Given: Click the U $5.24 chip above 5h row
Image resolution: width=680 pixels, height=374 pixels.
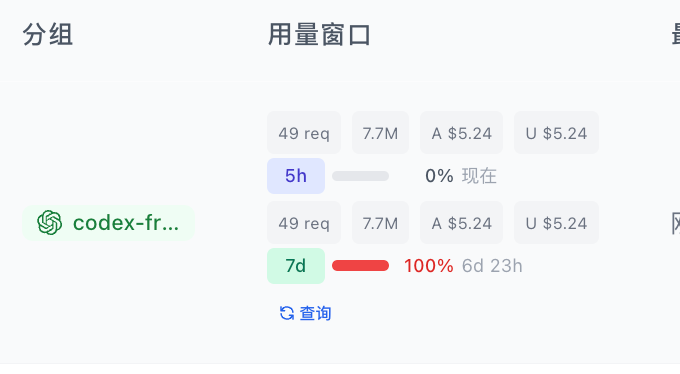Looking at the screenshot, I should (556, 133).
